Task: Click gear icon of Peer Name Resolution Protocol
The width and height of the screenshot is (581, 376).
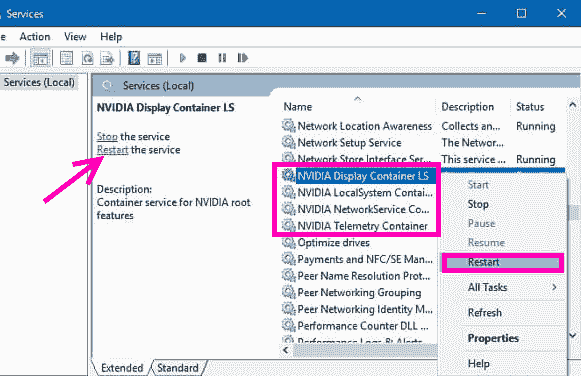Action: pos(288,275)
